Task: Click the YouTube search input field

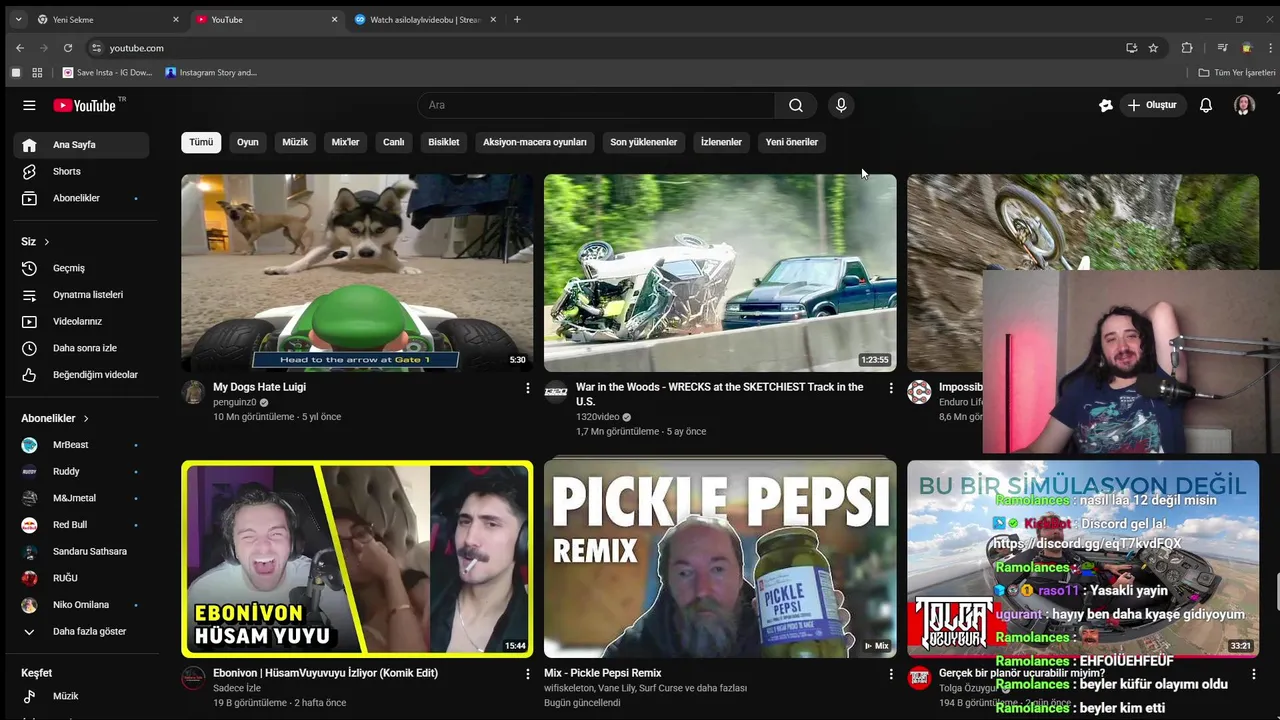Action: 596,105
